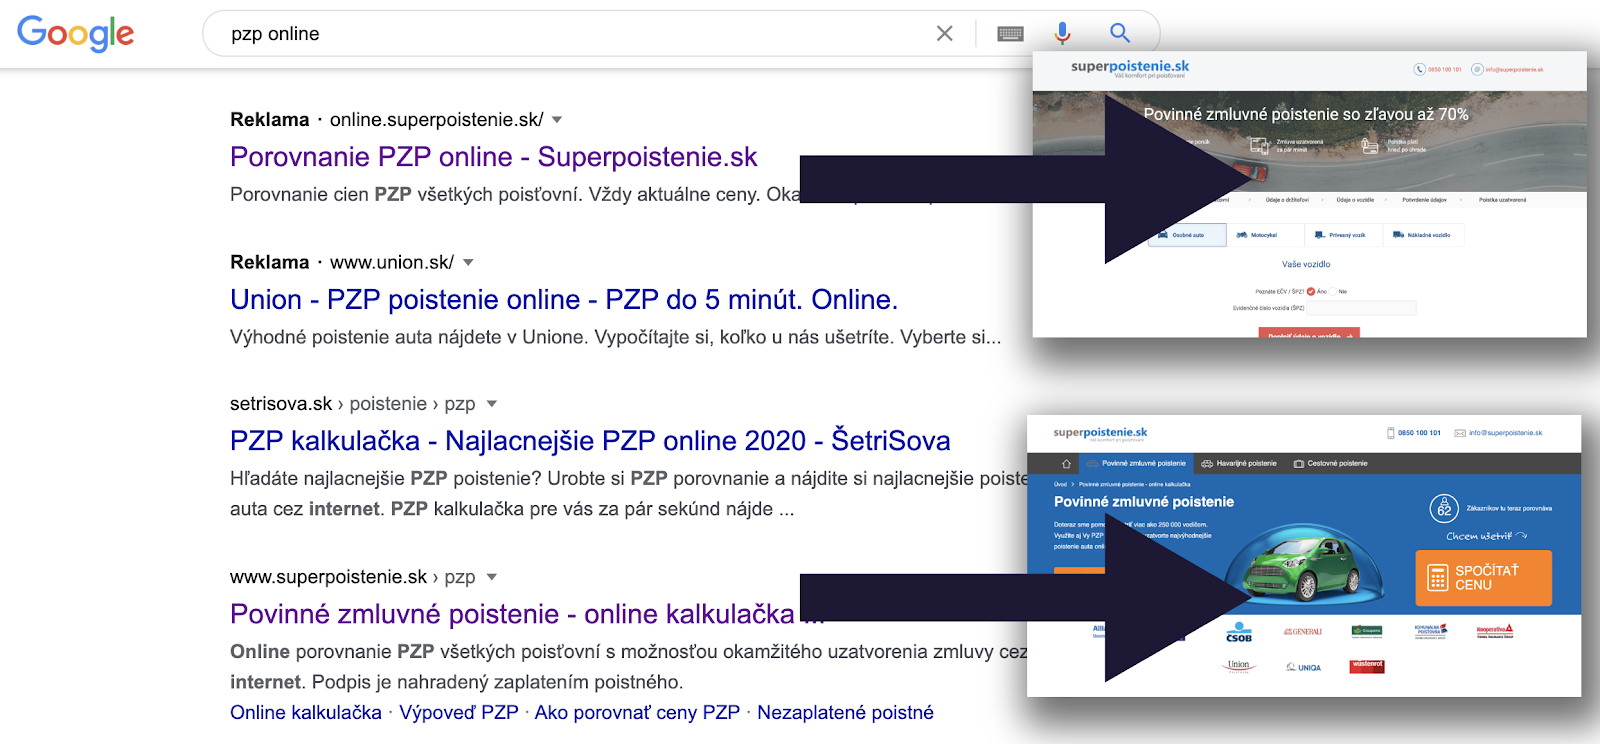Start voice search with the microphone icon

[x=1062, y=33]
